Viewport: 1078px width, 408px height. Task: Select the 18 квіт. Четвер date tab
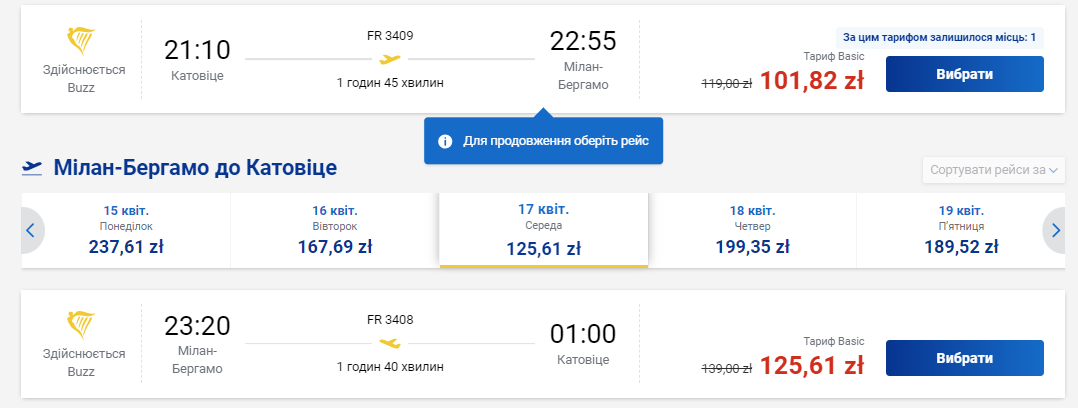pyautogui.click(x=752, y=230)
